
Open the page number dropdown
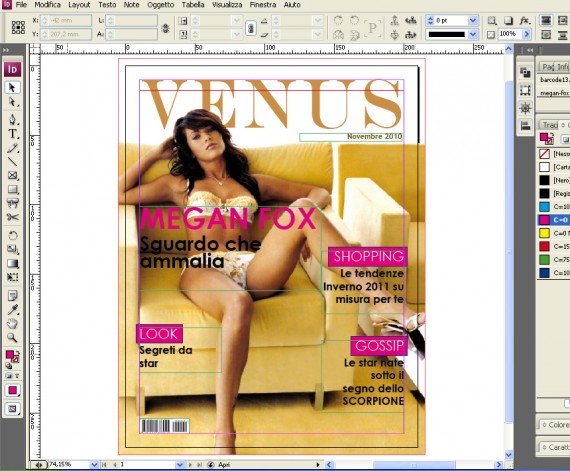click(180, 464)
